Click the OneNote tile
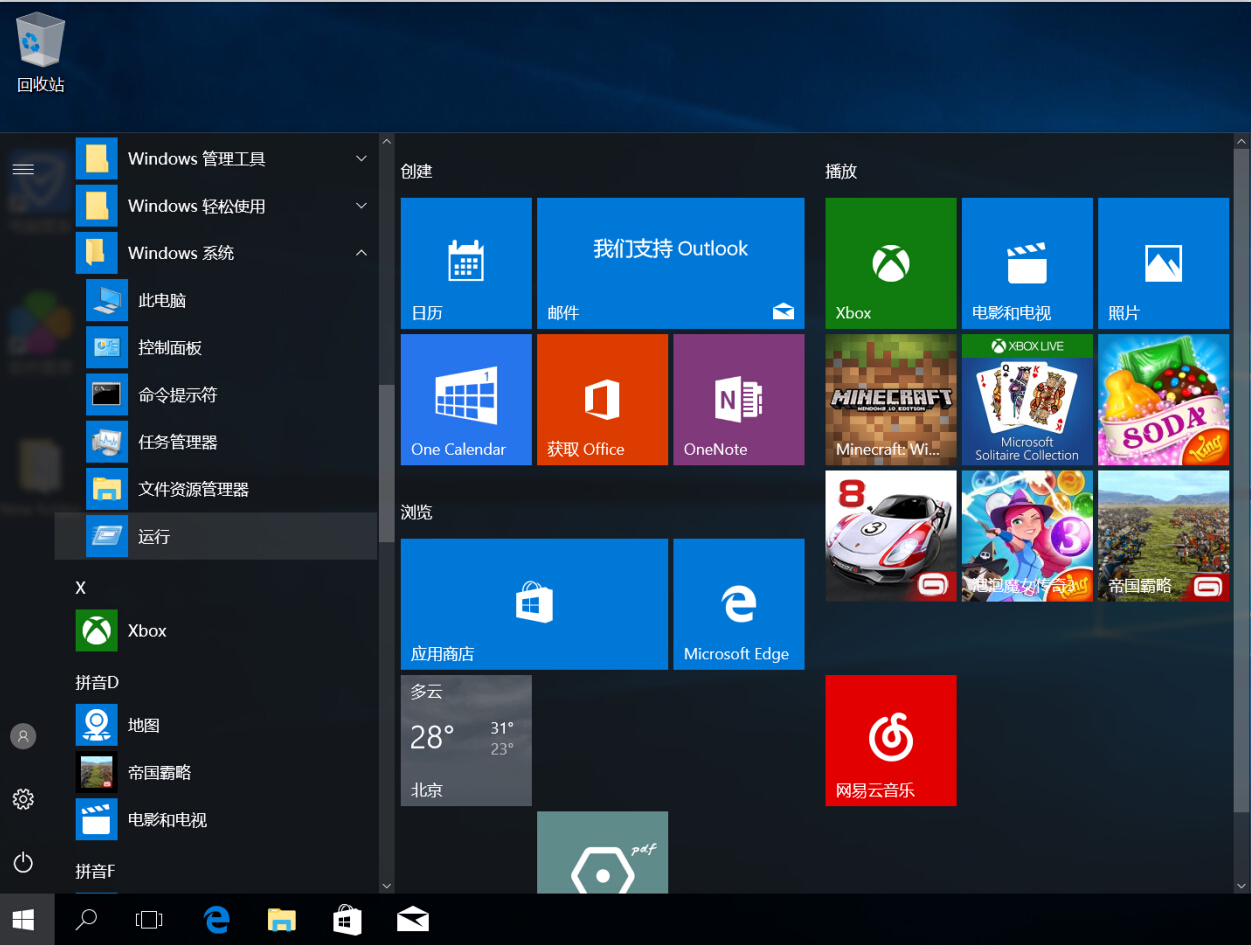 pos(738,399)
